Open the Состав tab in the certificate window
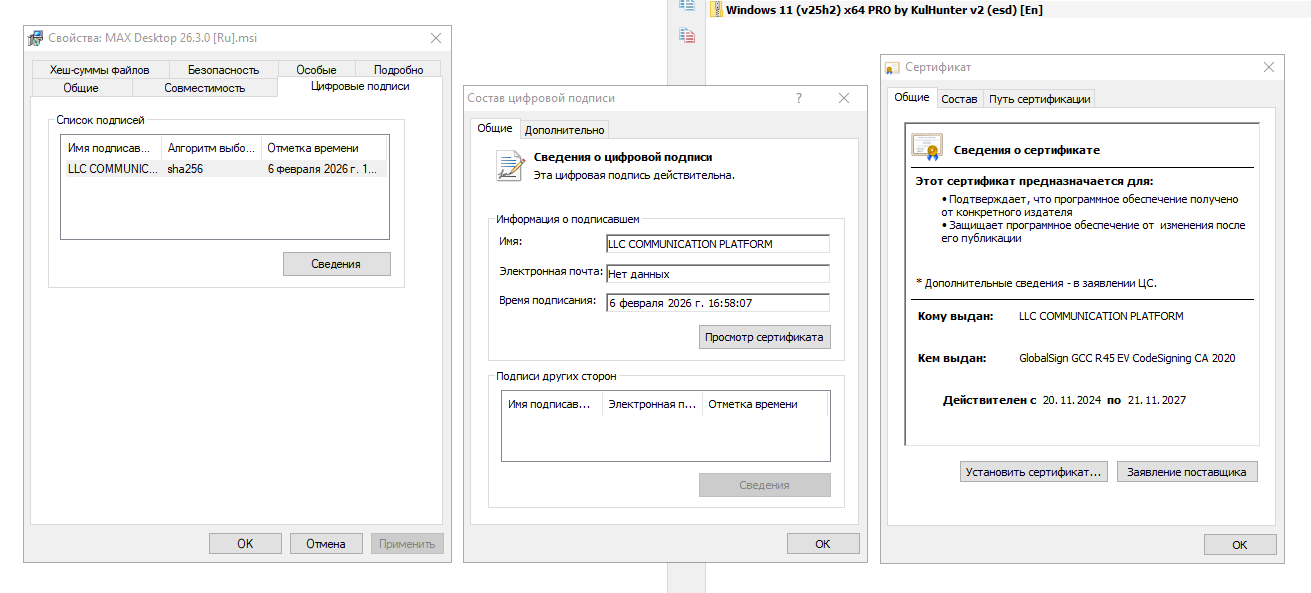1311x593 pixels. tap(959, 99)
